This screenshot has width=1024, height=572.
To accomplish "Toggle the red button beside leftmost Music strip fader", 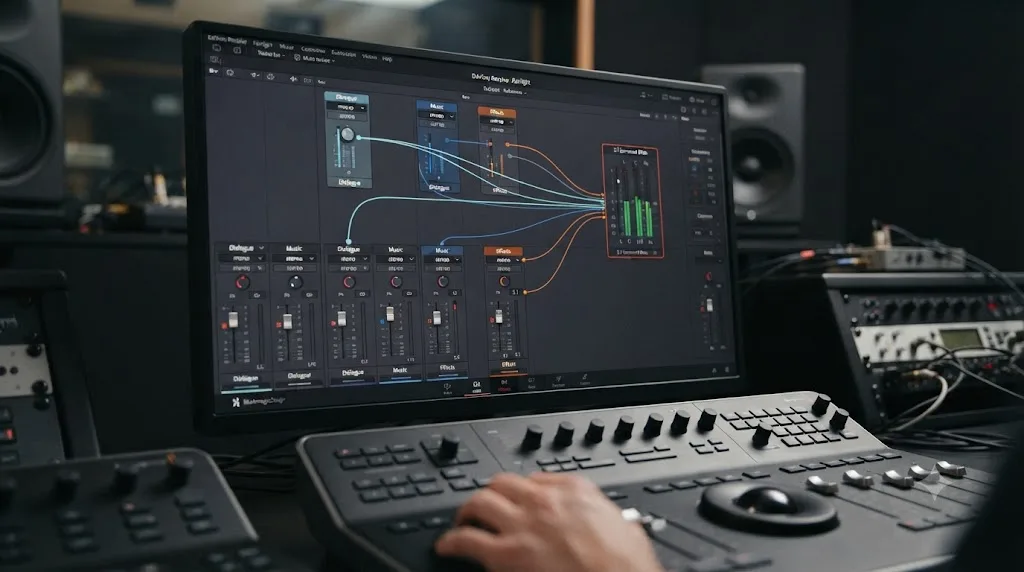I will [x=279, y=324].
